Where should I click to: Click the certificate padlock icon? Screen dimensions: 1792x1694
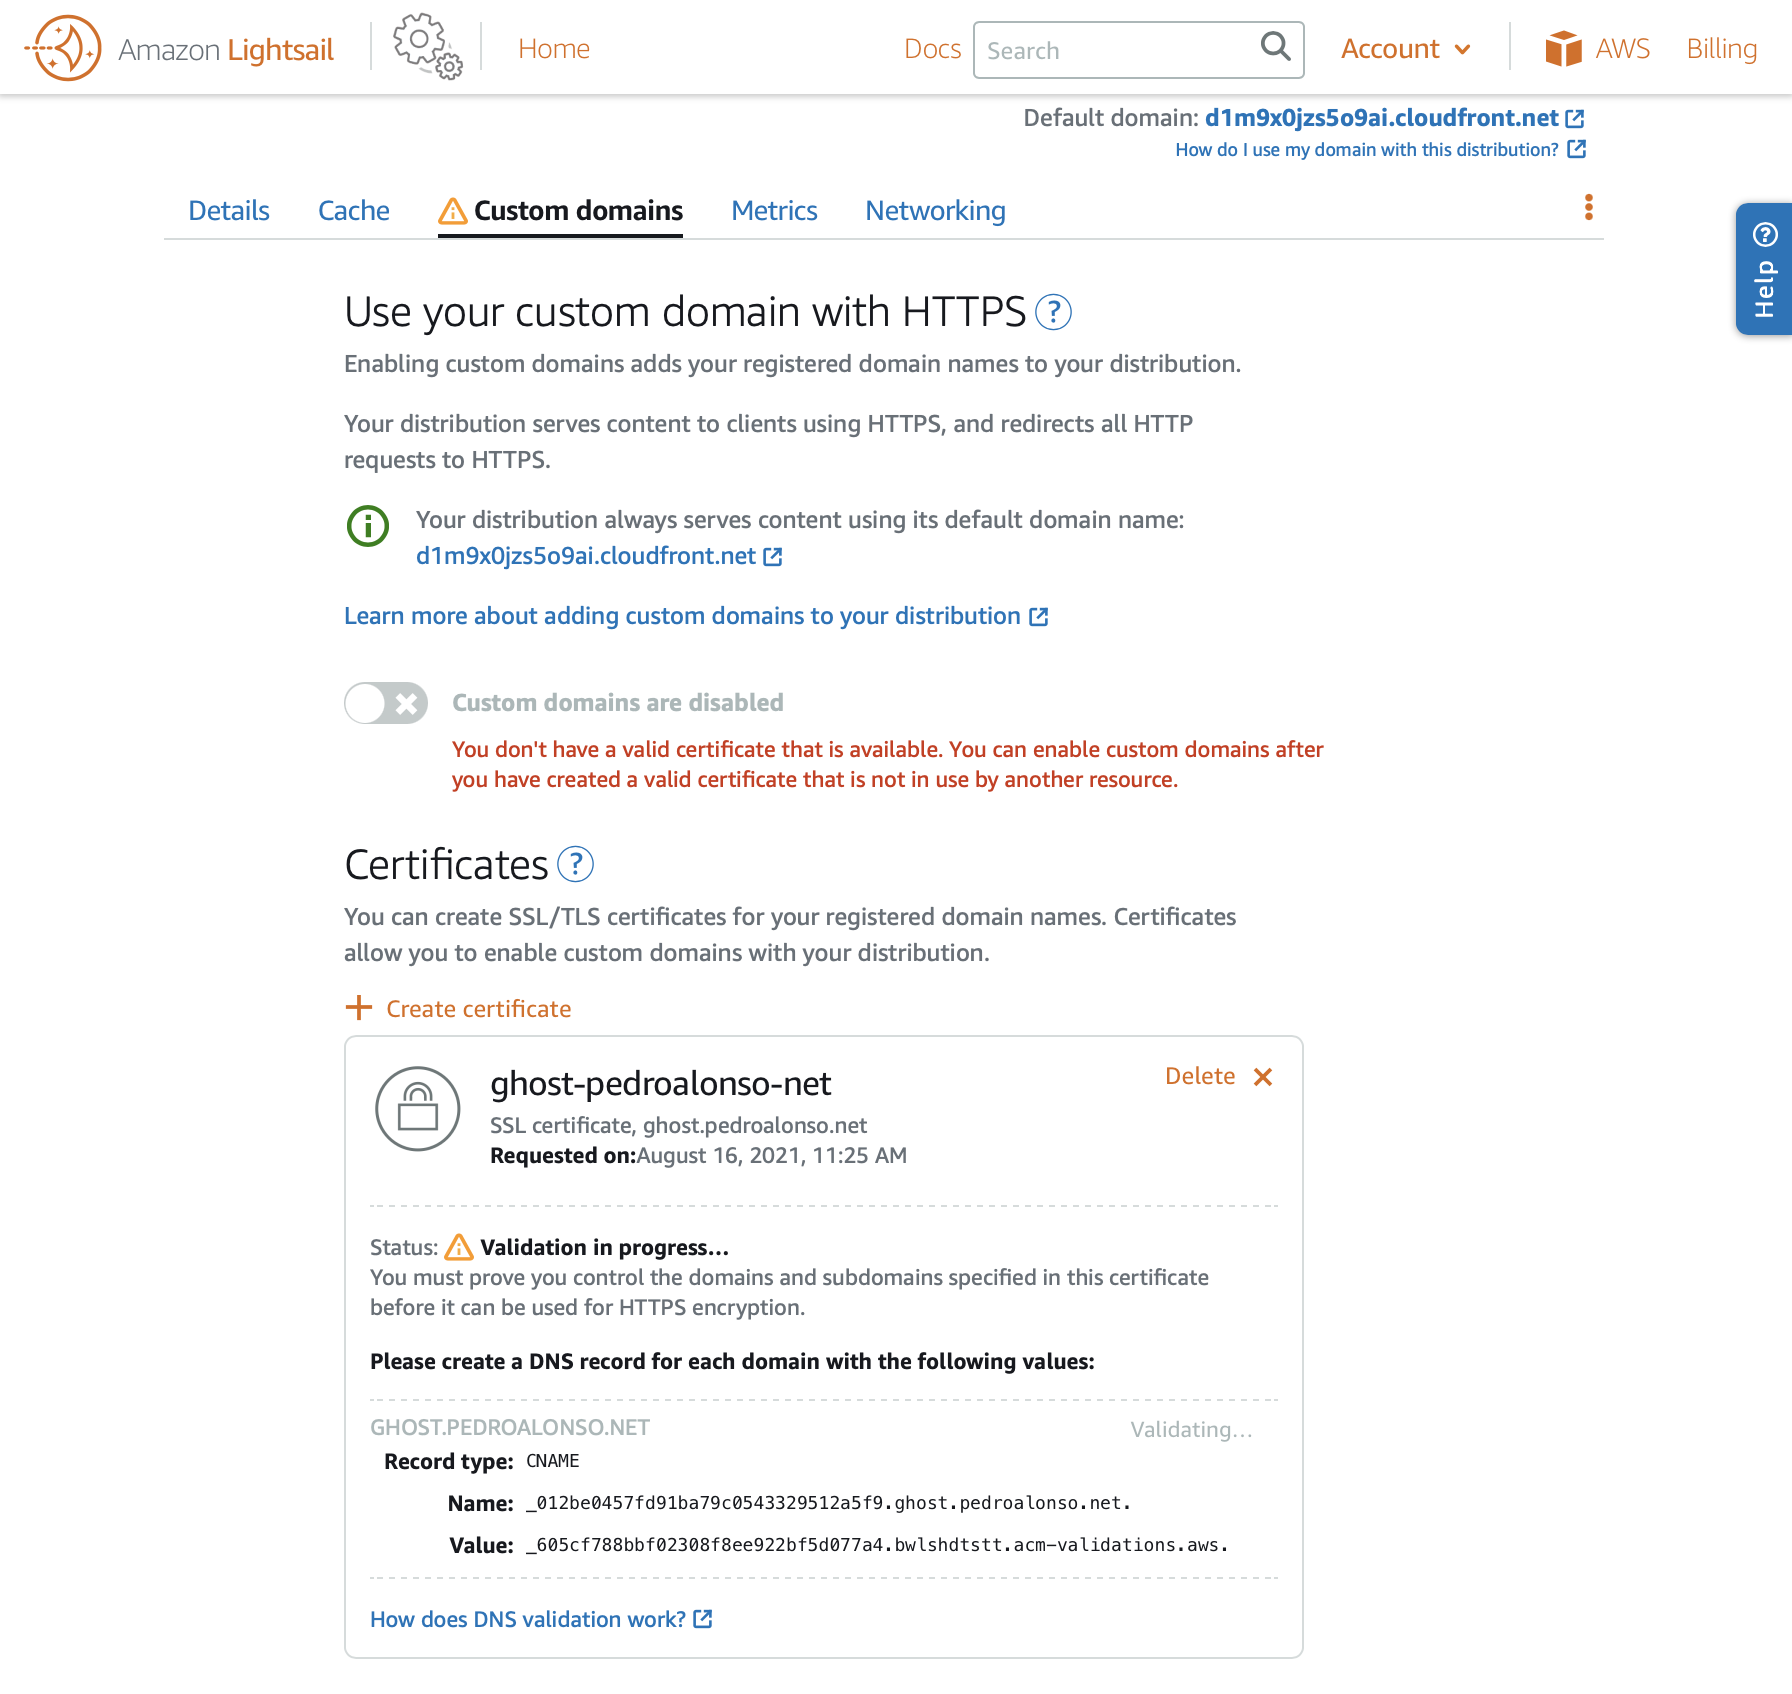click(417, 1108)
